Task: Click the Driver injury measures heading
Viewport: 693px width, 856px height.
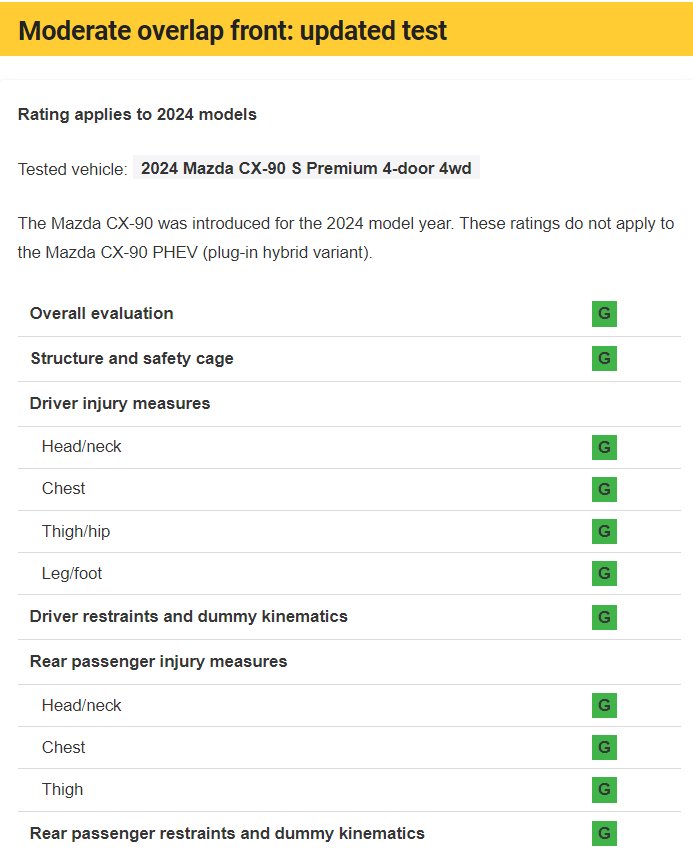Action: (x=120, y=404)
